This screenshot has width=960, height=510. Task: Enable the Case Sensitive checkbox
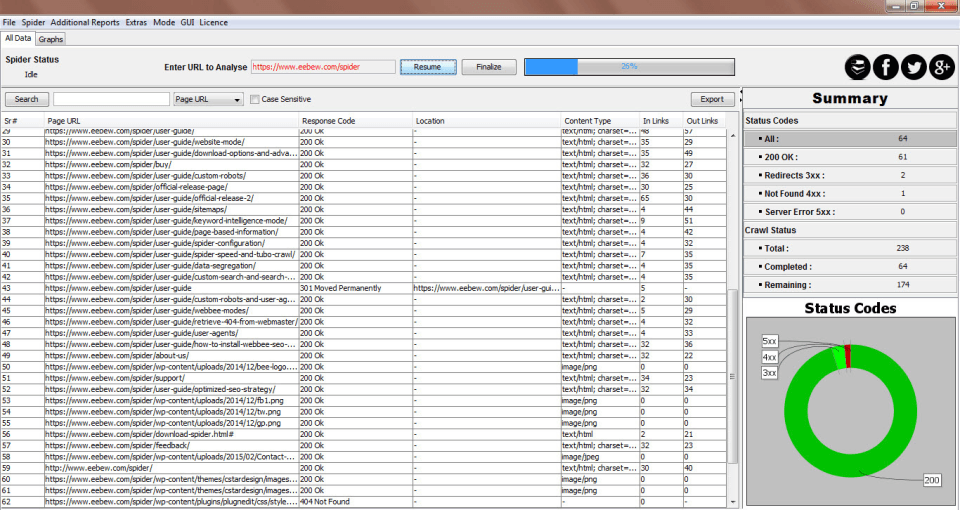coord(255,99)
